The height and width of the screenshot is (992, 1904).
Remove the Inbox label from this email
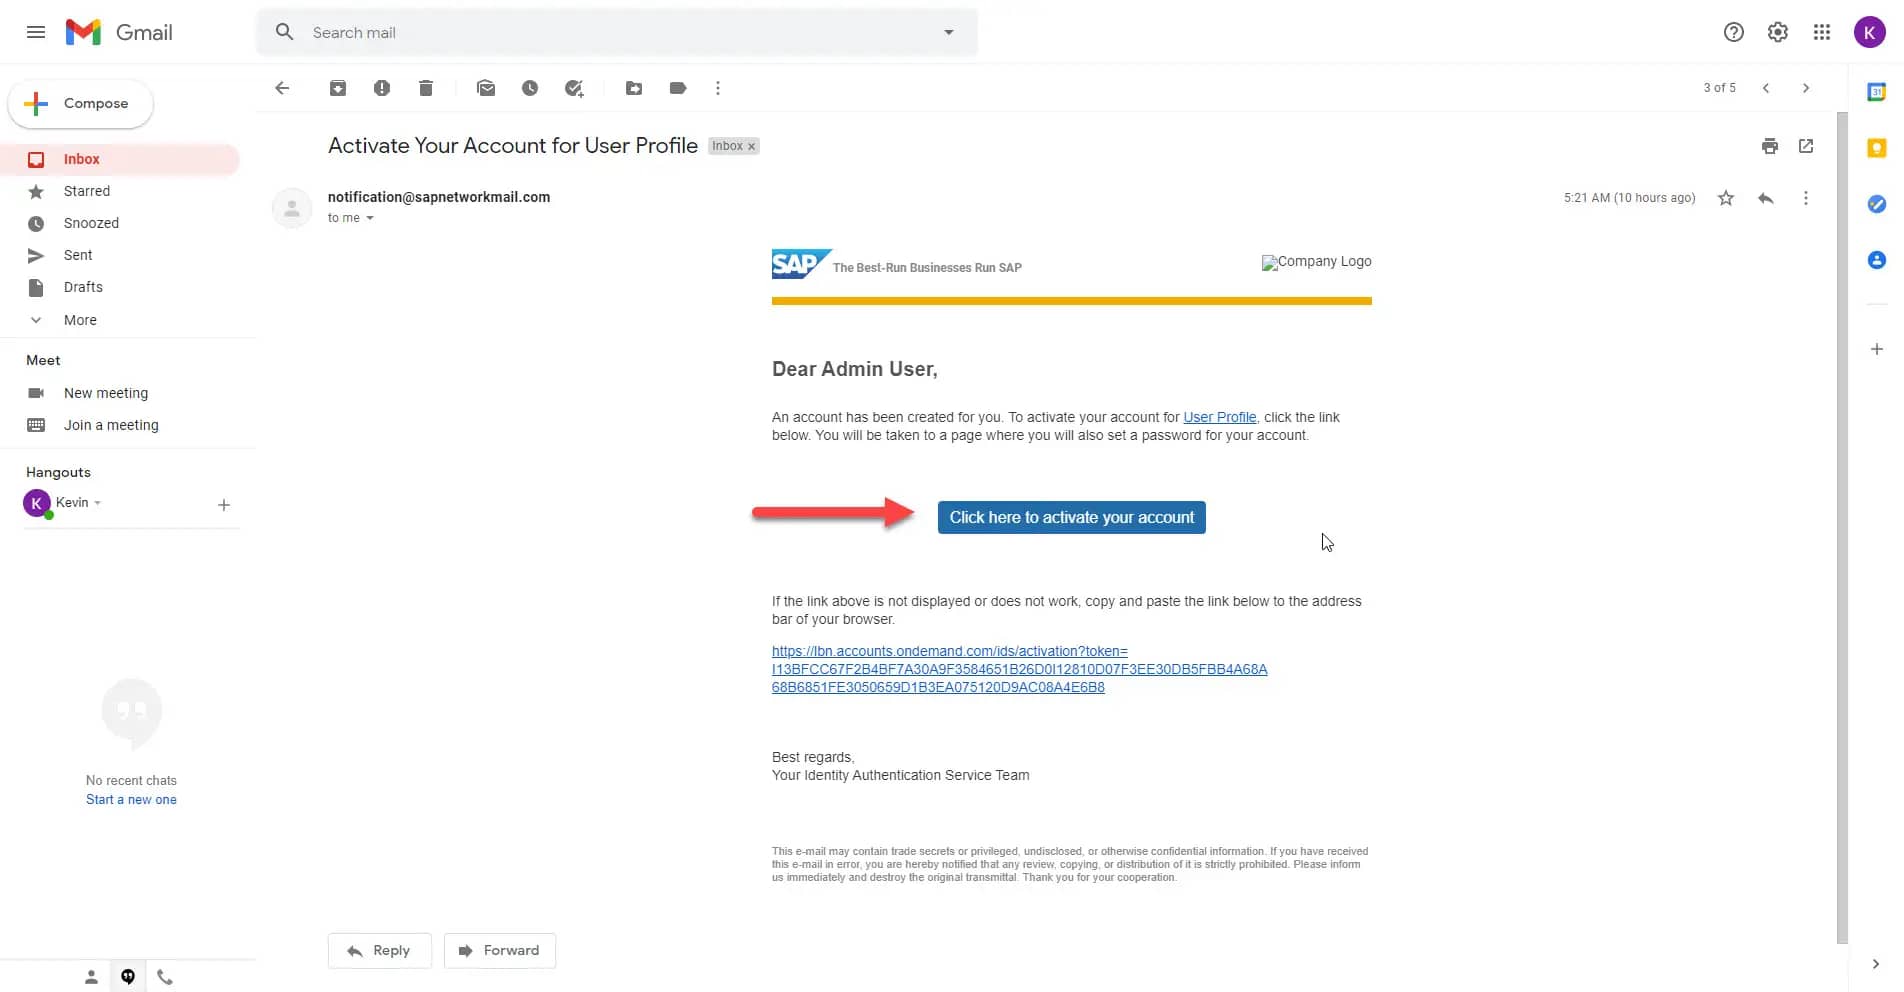pyautogui.click(x=752, y=146)
